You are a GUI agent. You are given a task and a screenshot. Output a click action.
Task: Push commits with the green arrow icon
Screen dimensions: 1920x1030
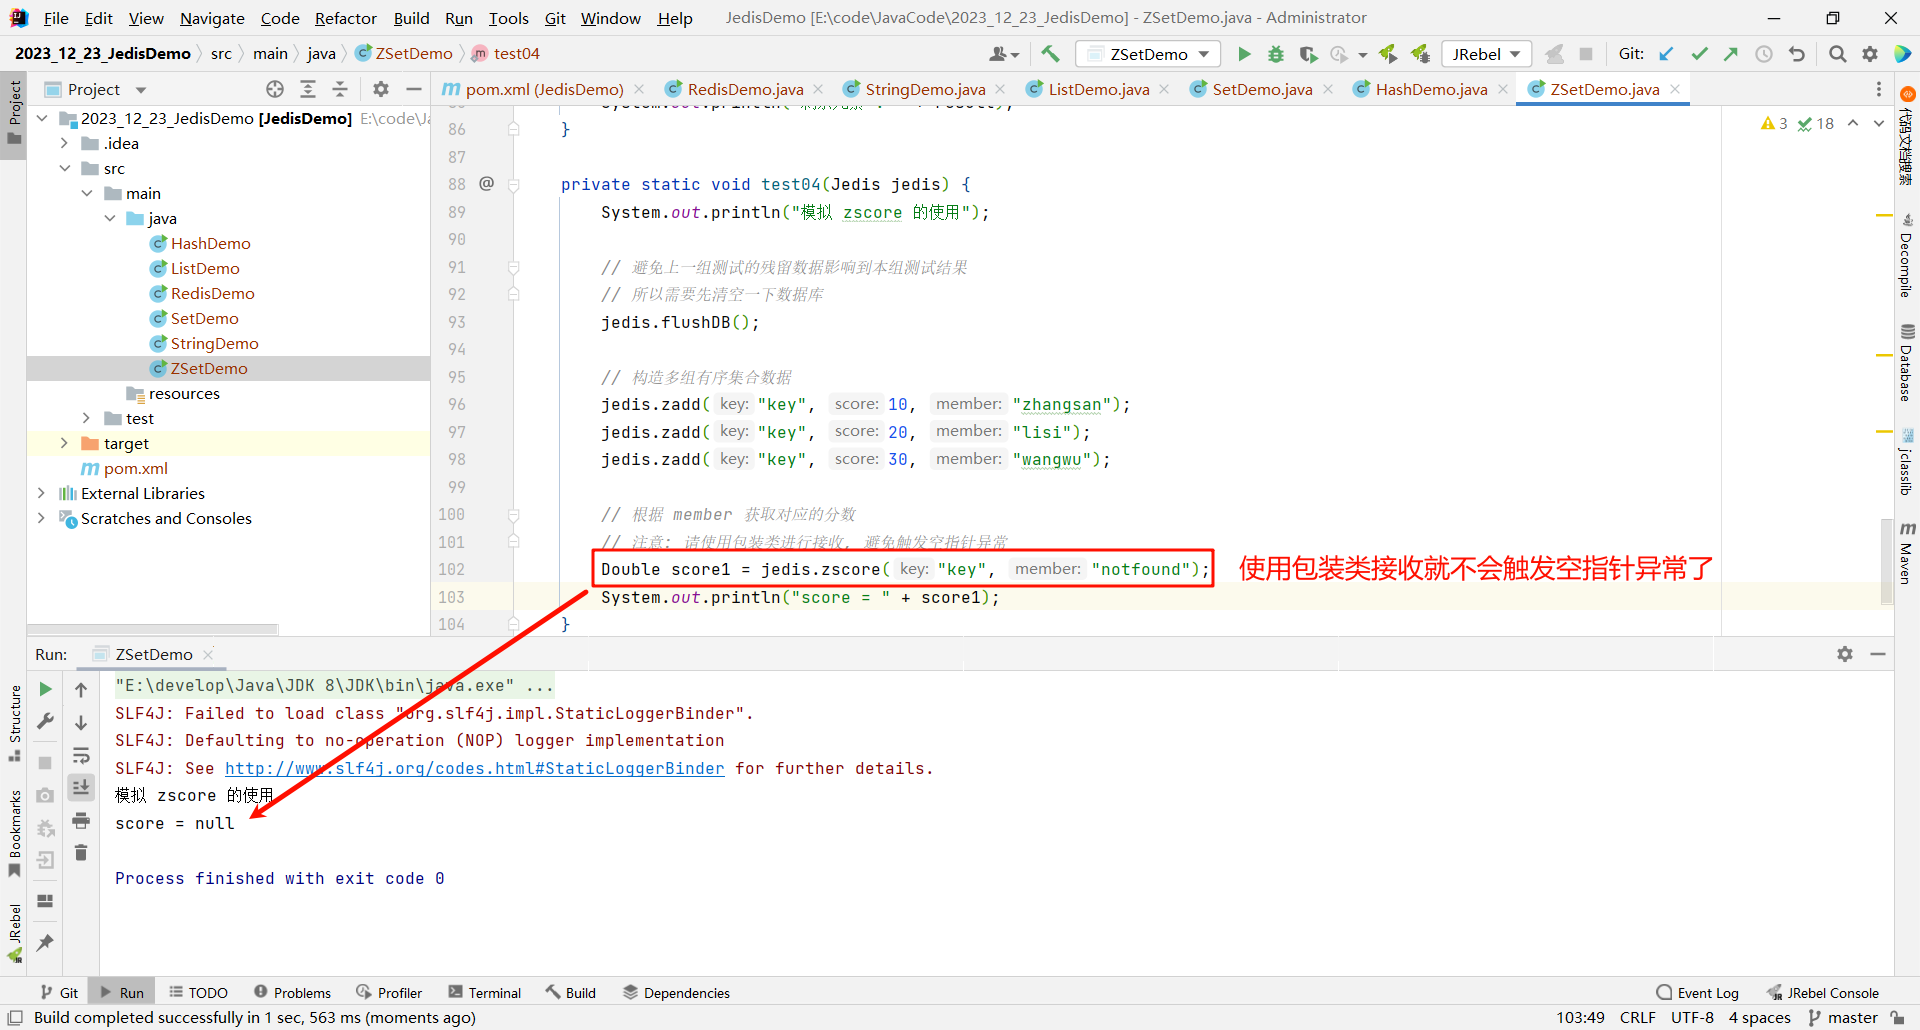coord(1731,54)
